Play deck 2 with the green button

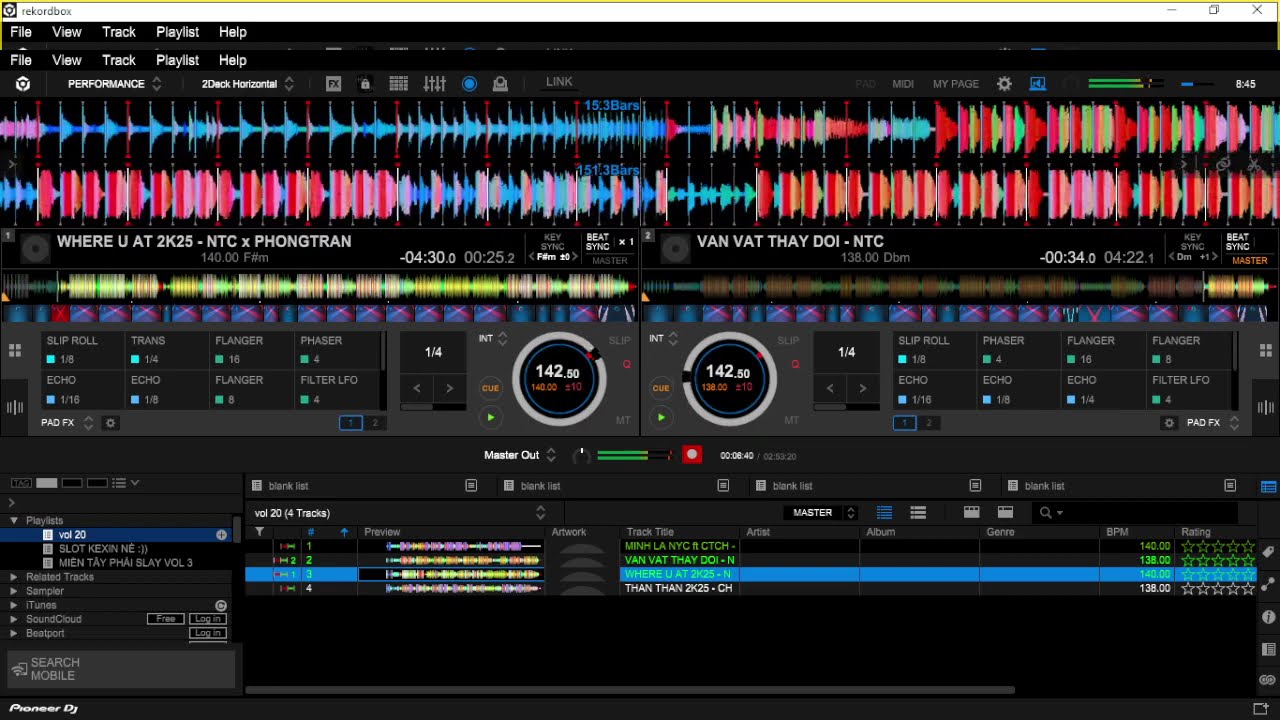click(661, 418)
